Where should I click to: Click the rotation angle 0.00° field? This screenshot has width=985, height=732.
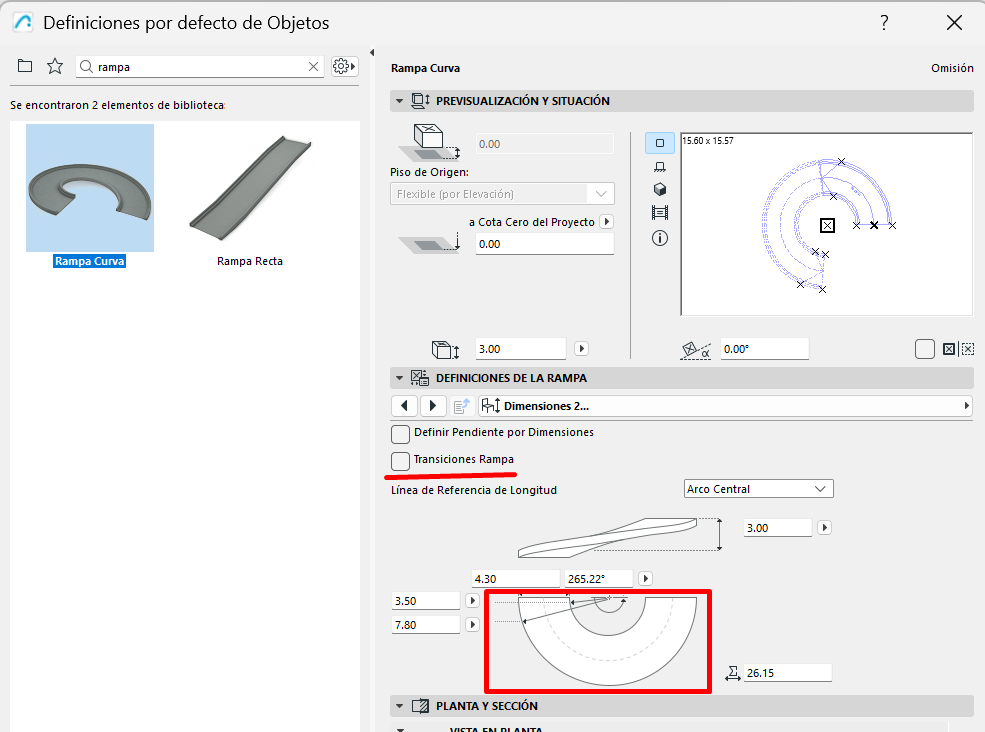pyautogui.click(x=764, y=349)
